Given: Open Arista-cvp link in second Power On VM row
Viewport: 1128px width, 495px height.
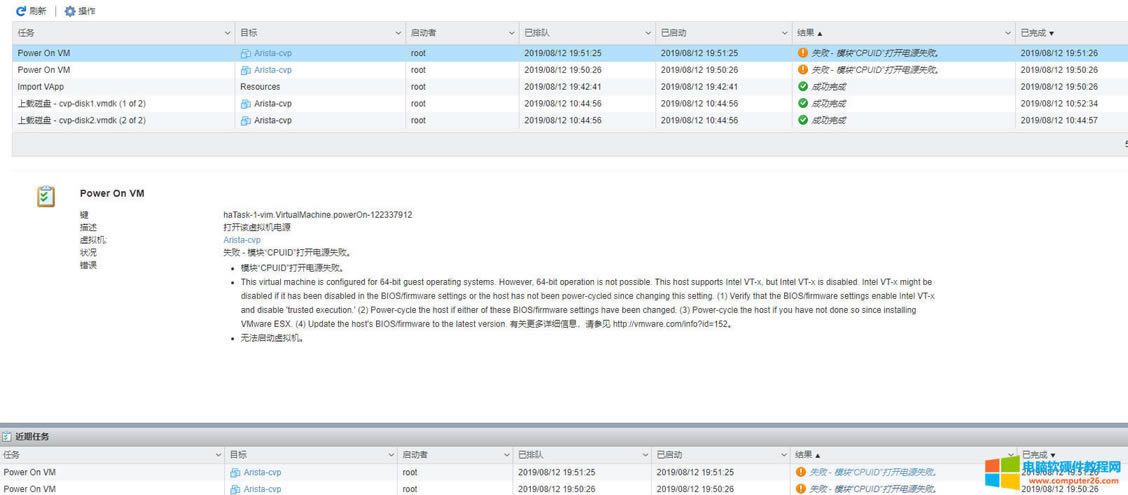Looking at the screenshot, I should [x=272, y=70].
